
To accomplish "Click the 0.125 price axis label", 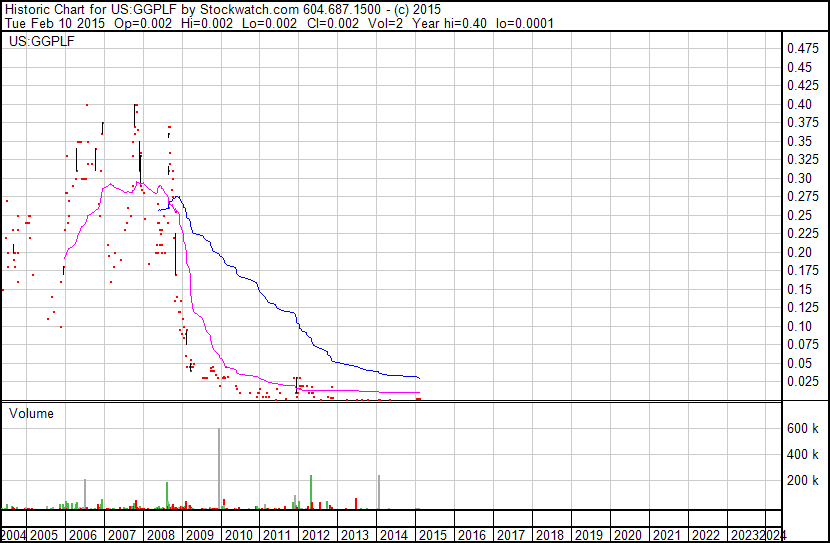I will pos(803,307).
